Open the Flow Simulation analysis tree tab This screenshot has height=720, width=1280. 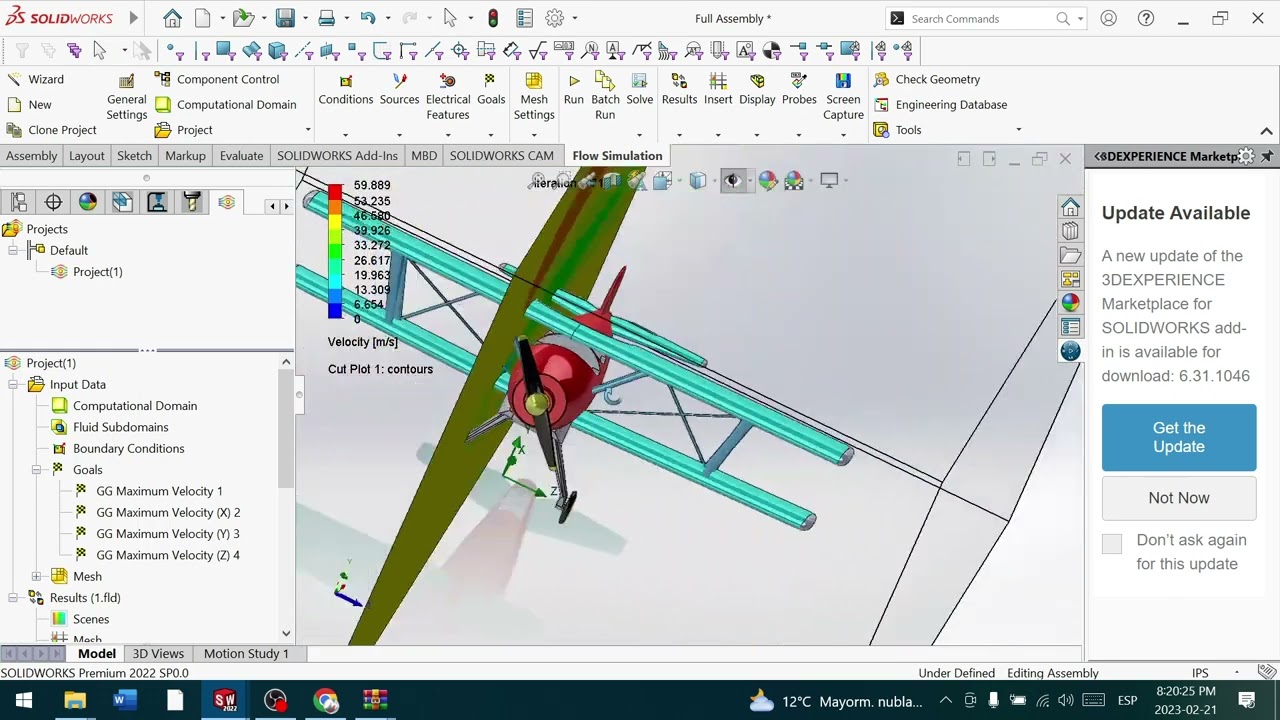click(227, 202)
